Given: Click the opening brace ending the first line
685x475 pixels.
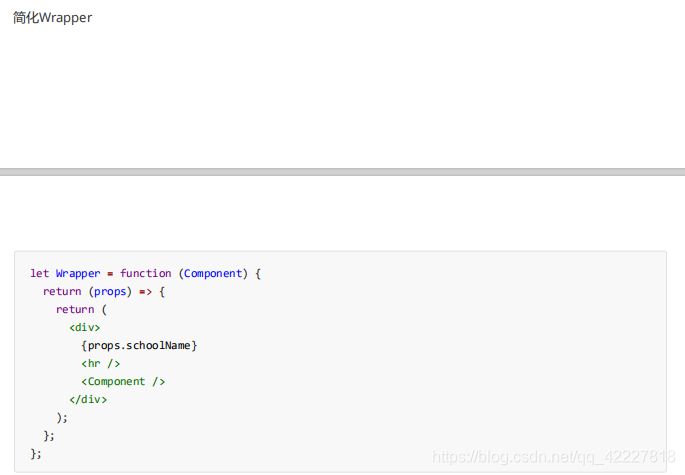Looking at the screenshot, I should click(x=258, y=274).
